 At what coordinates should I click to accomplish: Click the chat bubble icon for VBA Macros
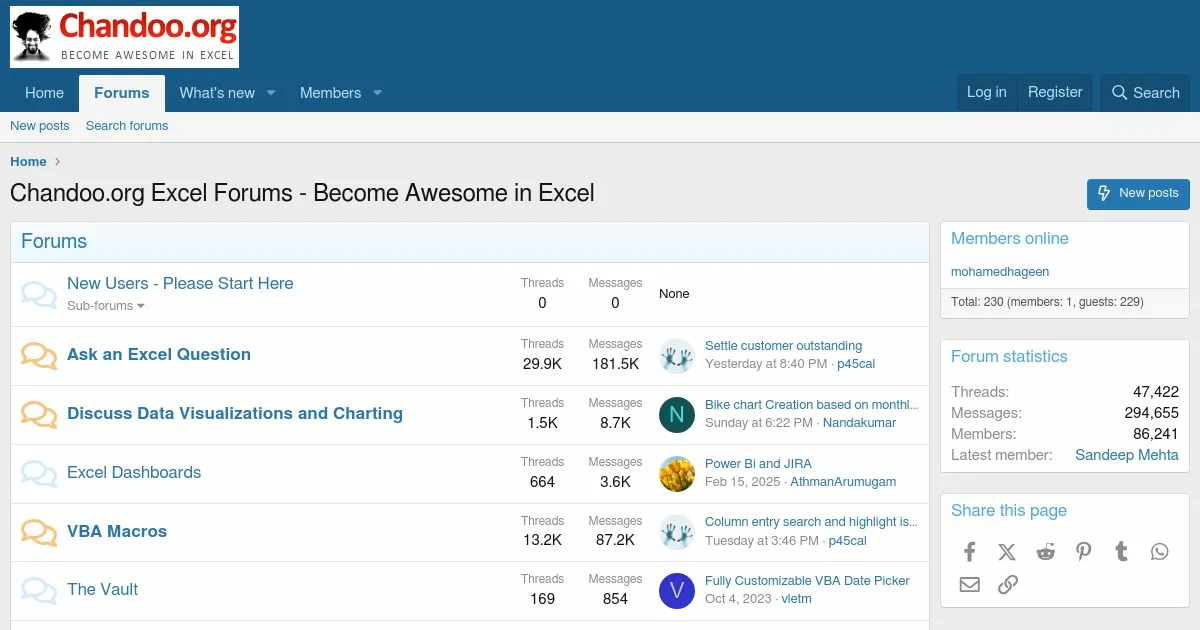pos(39,533)
